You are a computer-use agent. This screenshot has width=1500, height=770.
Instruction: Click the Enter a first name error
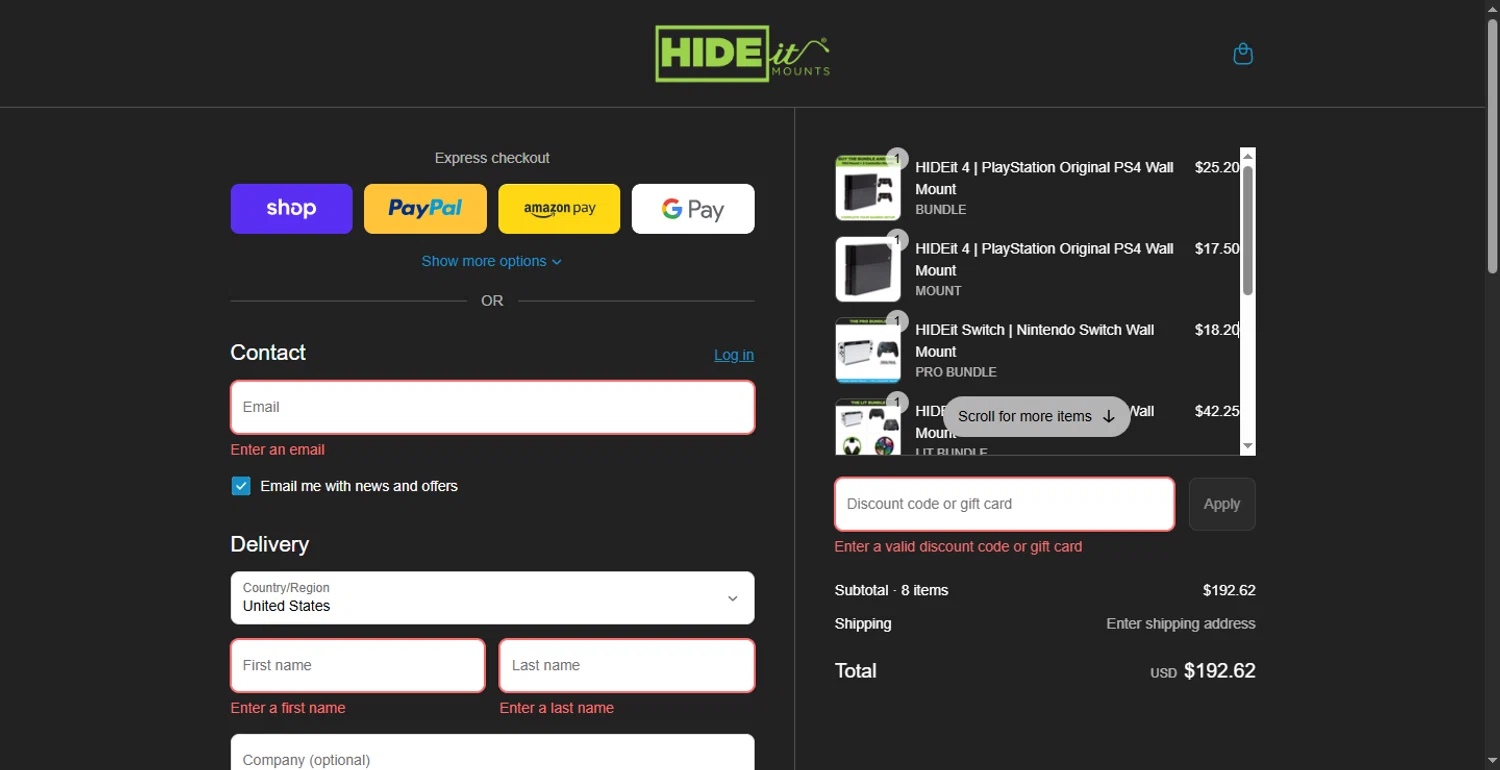coord(288,708)
